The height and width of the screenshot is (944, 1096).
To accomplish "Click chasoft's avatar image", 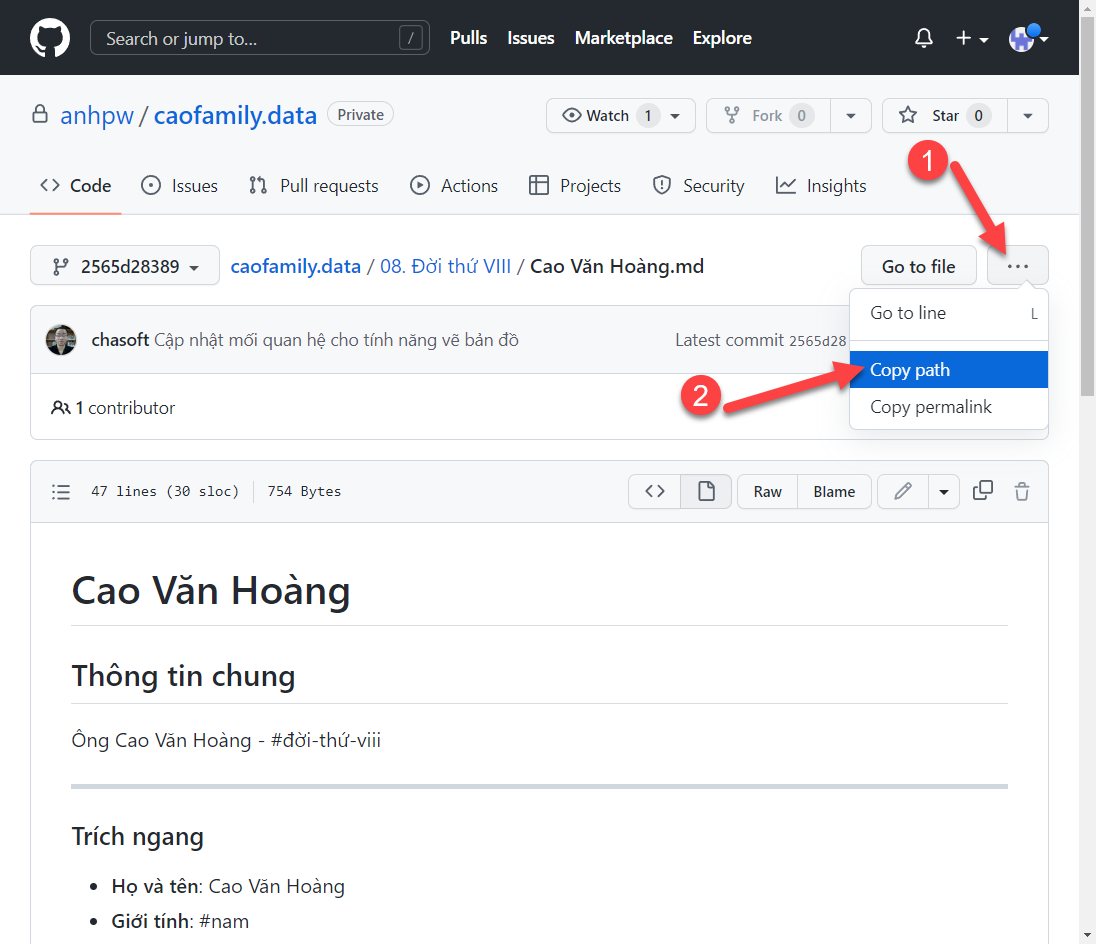I will pyautogui.click(x=61, y=340).
